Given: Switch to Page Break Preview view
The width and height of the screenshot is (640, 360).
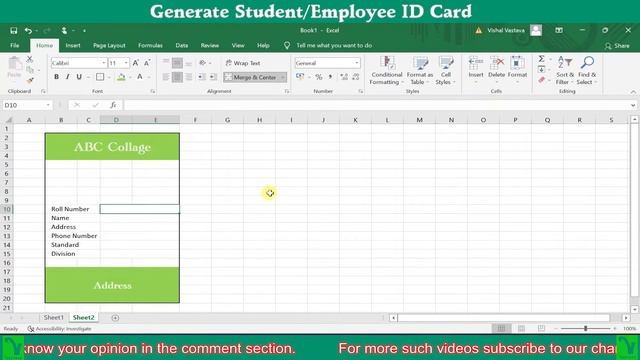Looking at the screenshot, I should pyautogui.click(x=541, y=329).
